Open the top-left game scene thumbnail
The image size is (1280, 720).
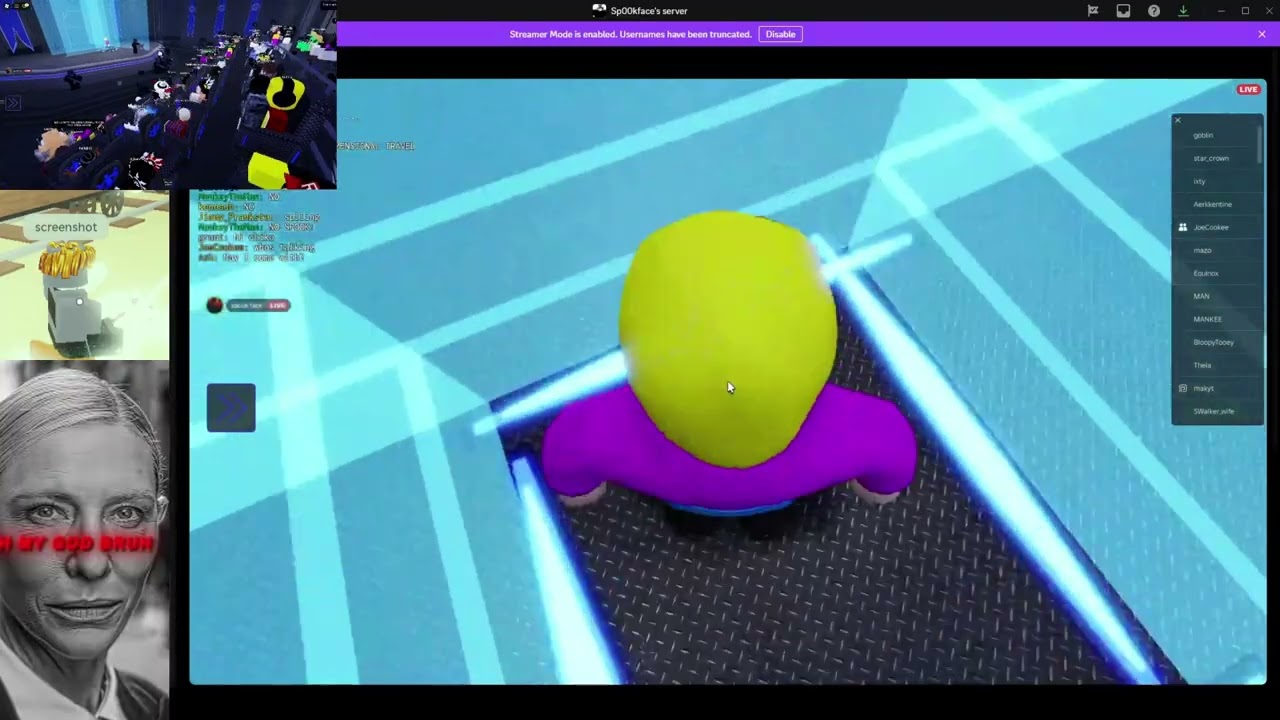pos(168,95)
